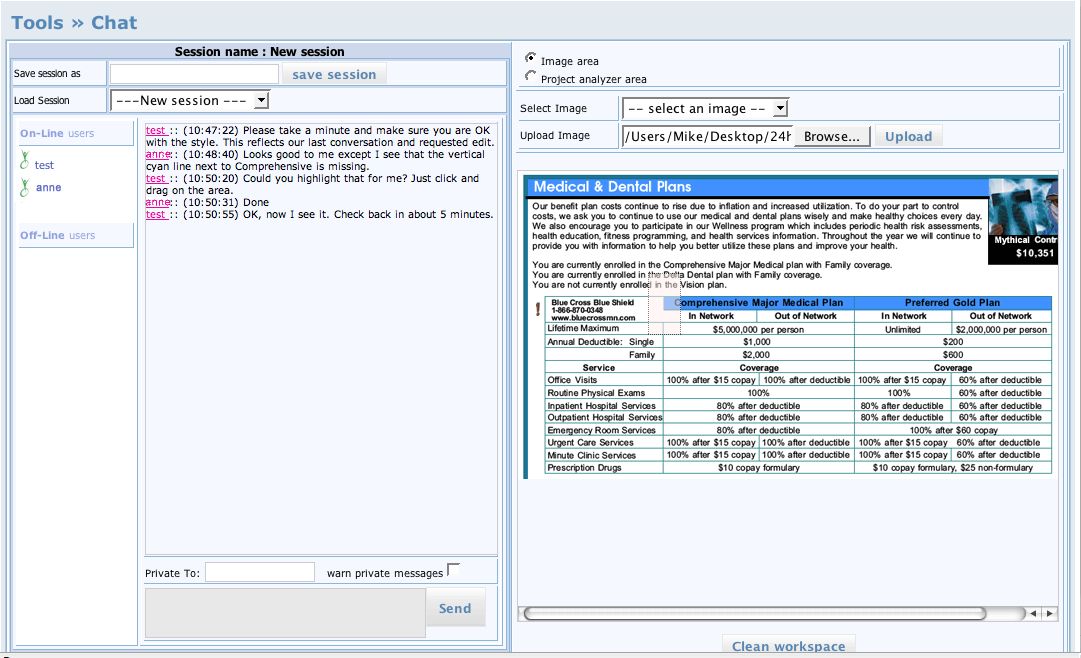Click the Clean workspace button
This screenshot has height=658, width=1081.
[x=789, y=646]
